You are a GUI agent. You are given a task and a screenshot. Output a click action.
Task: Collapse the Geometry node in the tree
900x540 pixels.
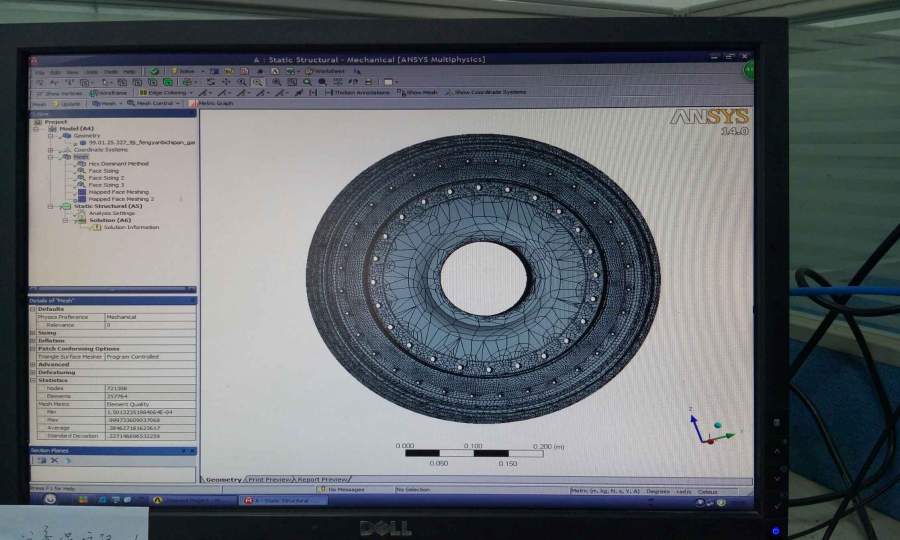tap(51, 136)
